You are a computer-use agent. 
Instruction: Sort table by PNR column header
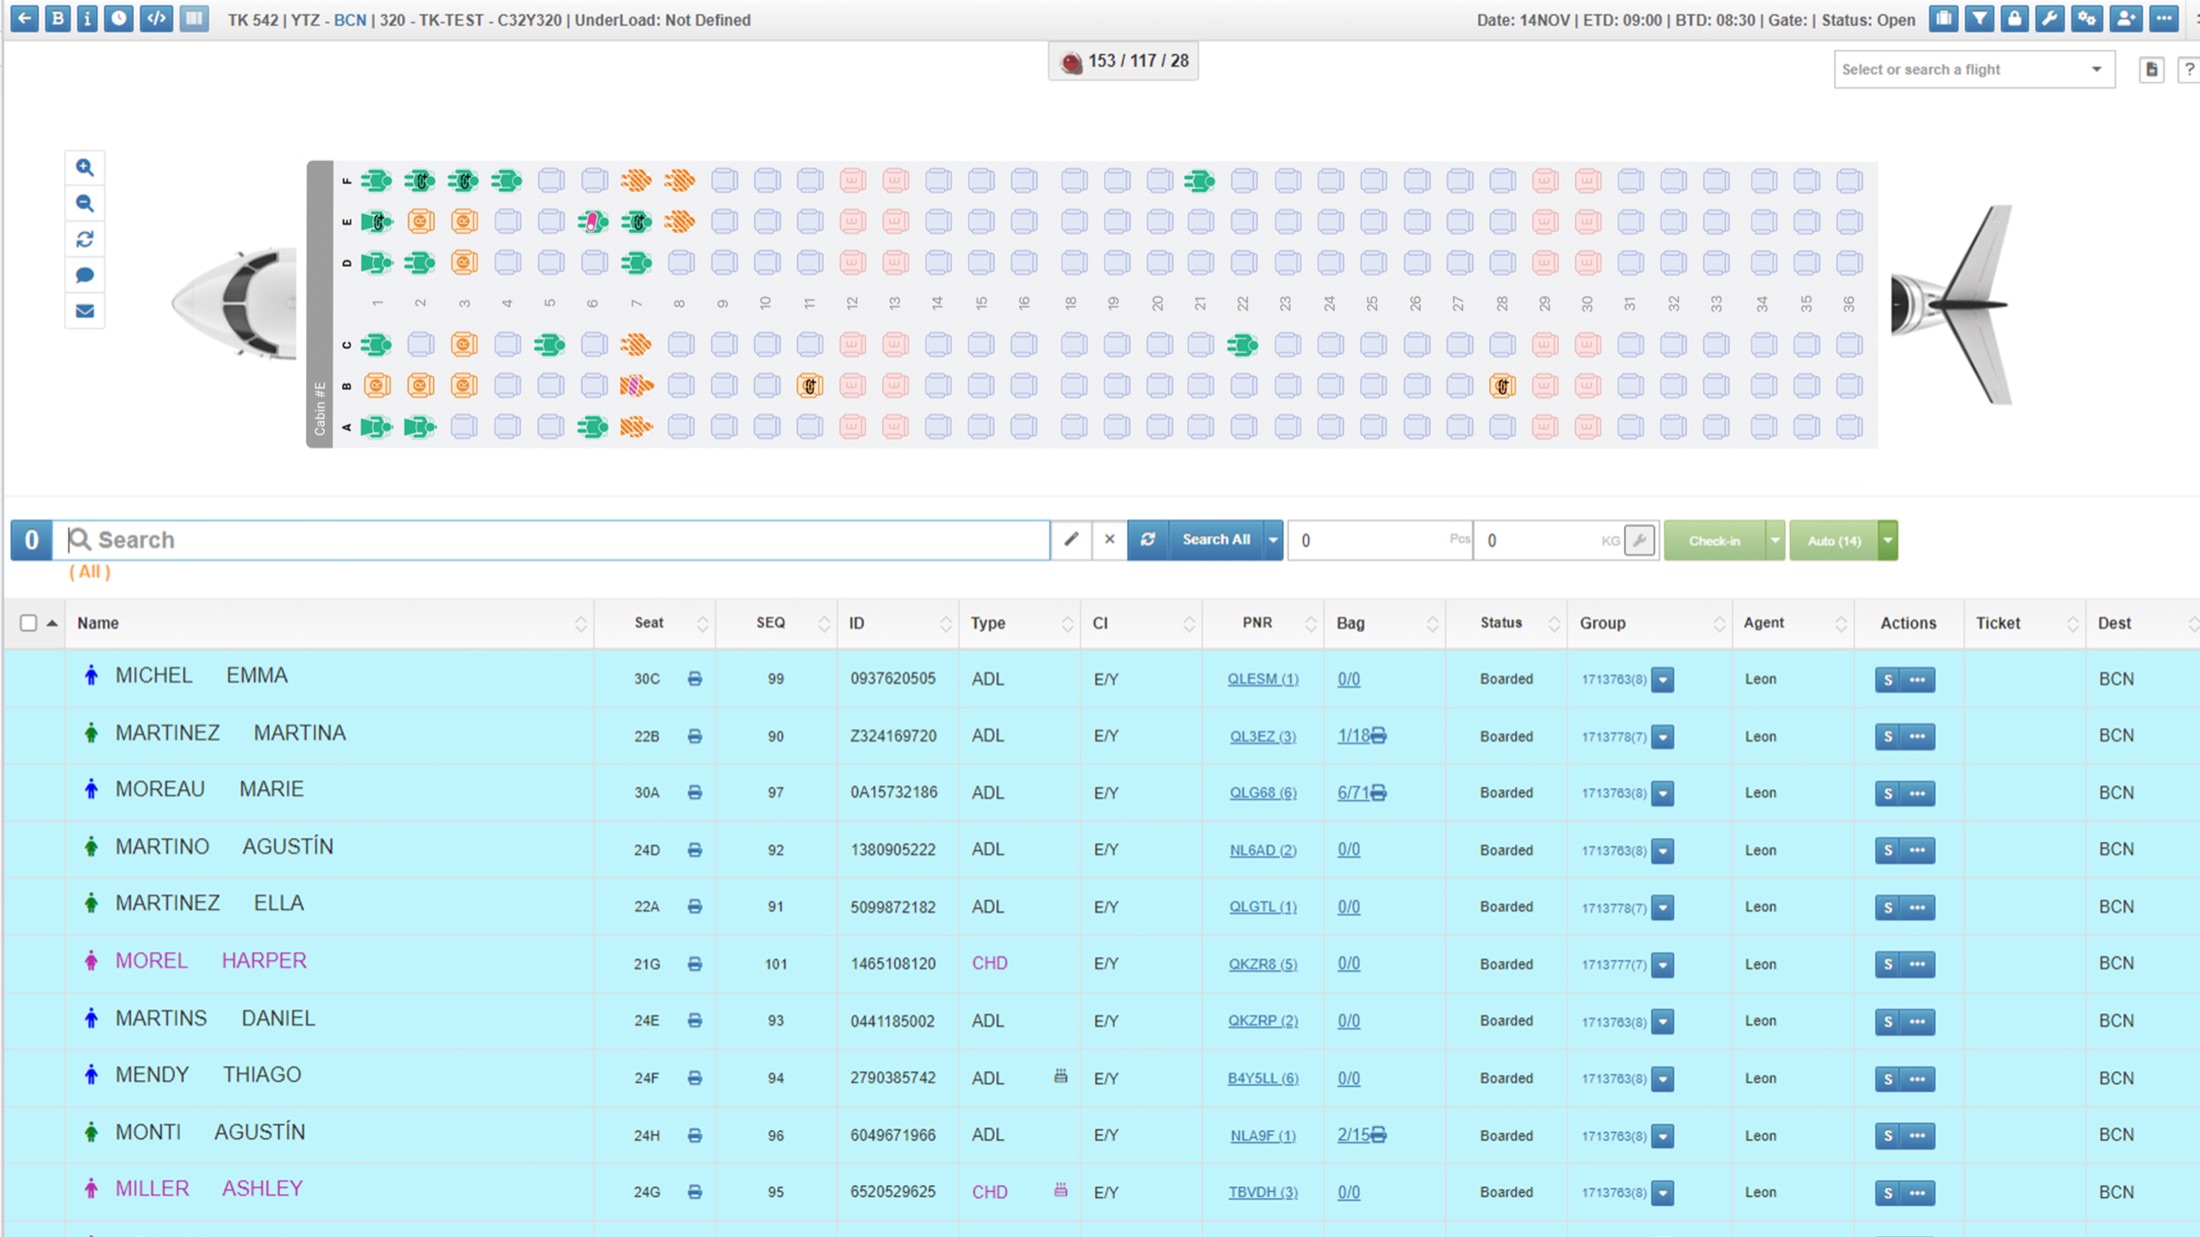pos(1263,623)
